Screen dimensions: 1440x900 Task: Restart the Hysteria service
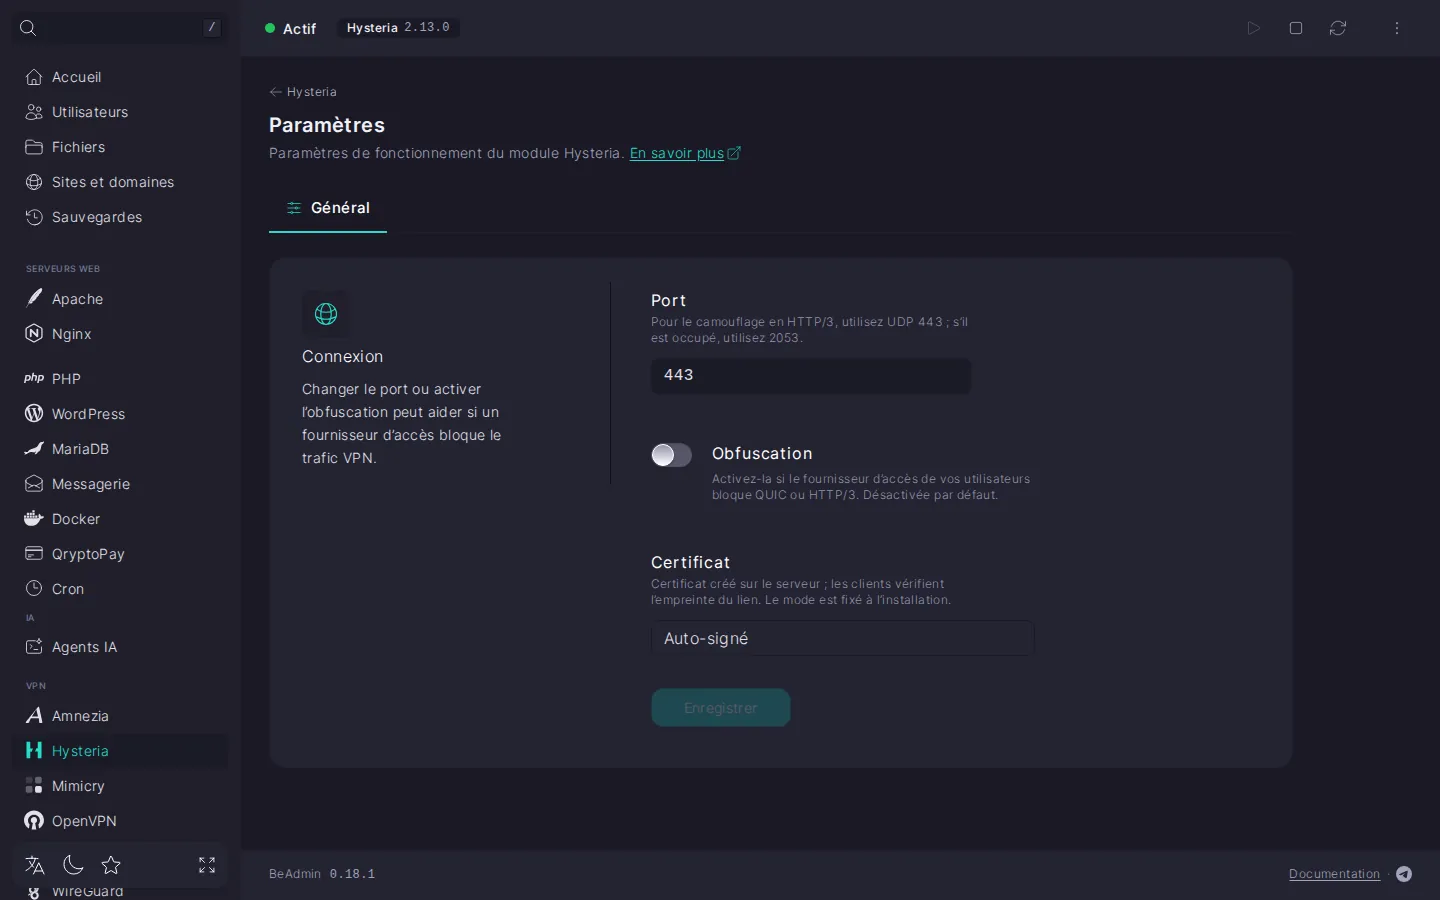click(x=1338, y=28)
